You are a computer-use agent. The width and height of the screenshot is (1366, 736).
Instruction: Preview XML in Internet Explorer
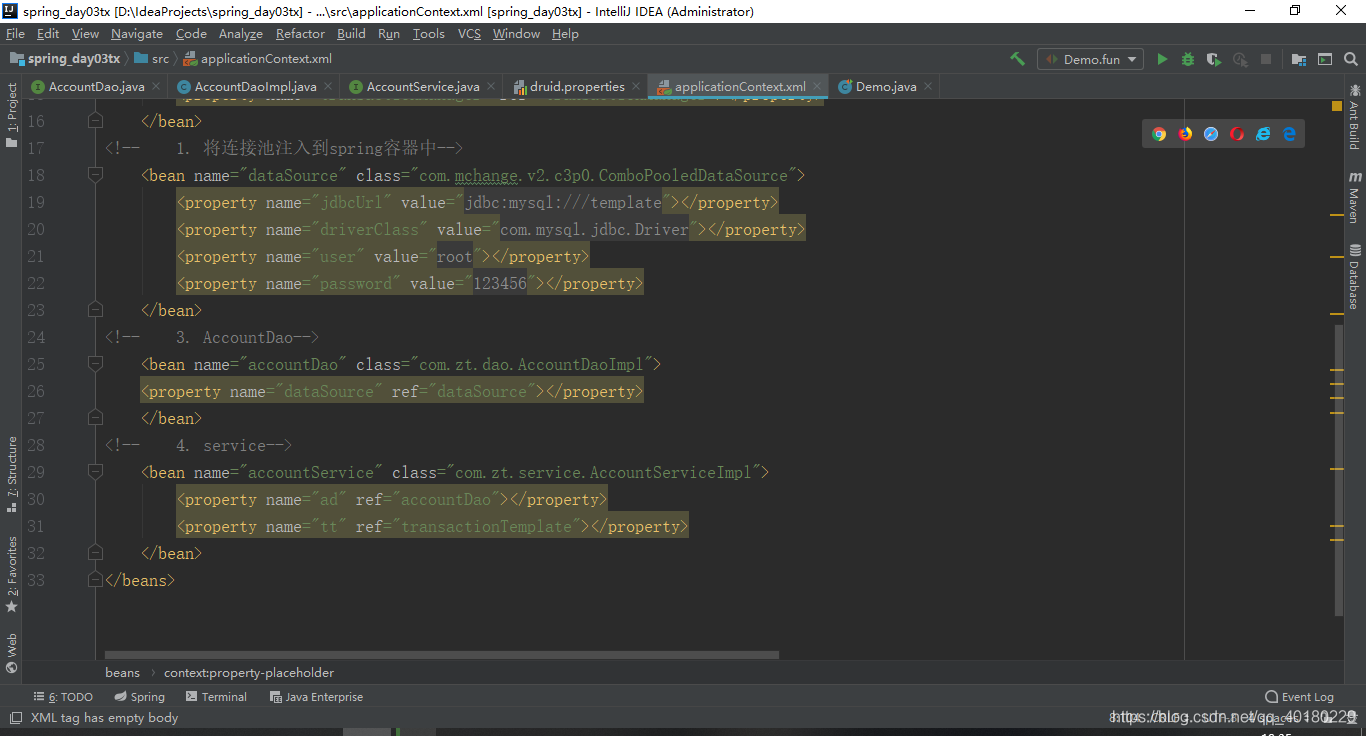1263,134
